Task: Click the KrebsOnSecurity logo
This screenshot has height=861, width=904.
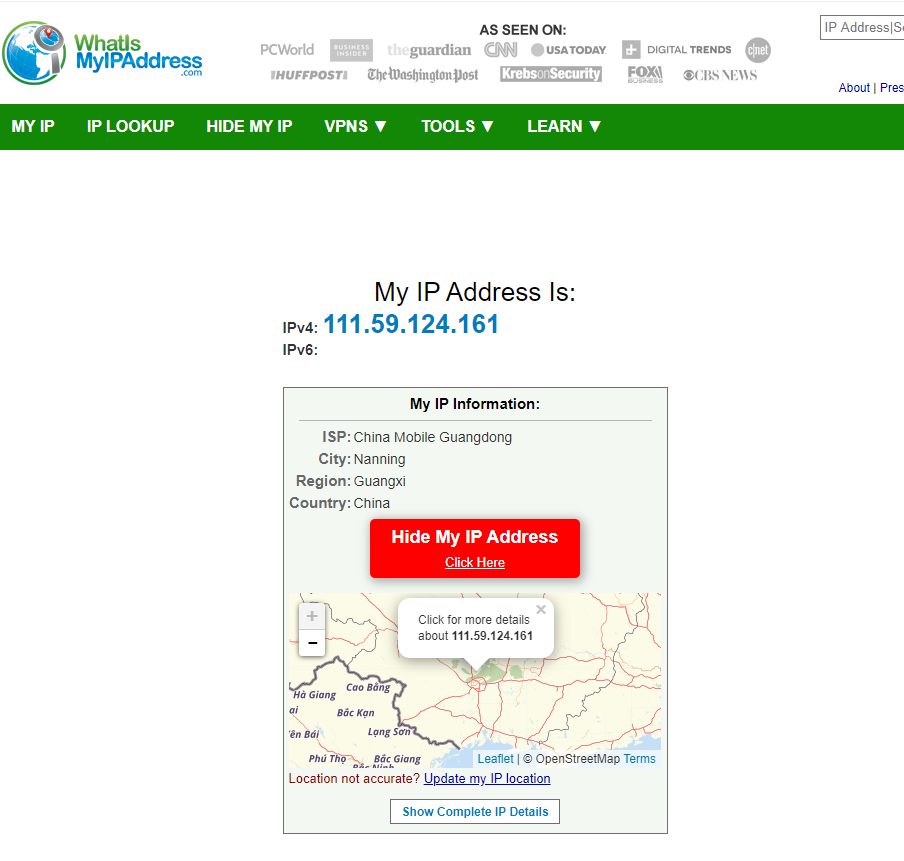Action: [551, 74]
